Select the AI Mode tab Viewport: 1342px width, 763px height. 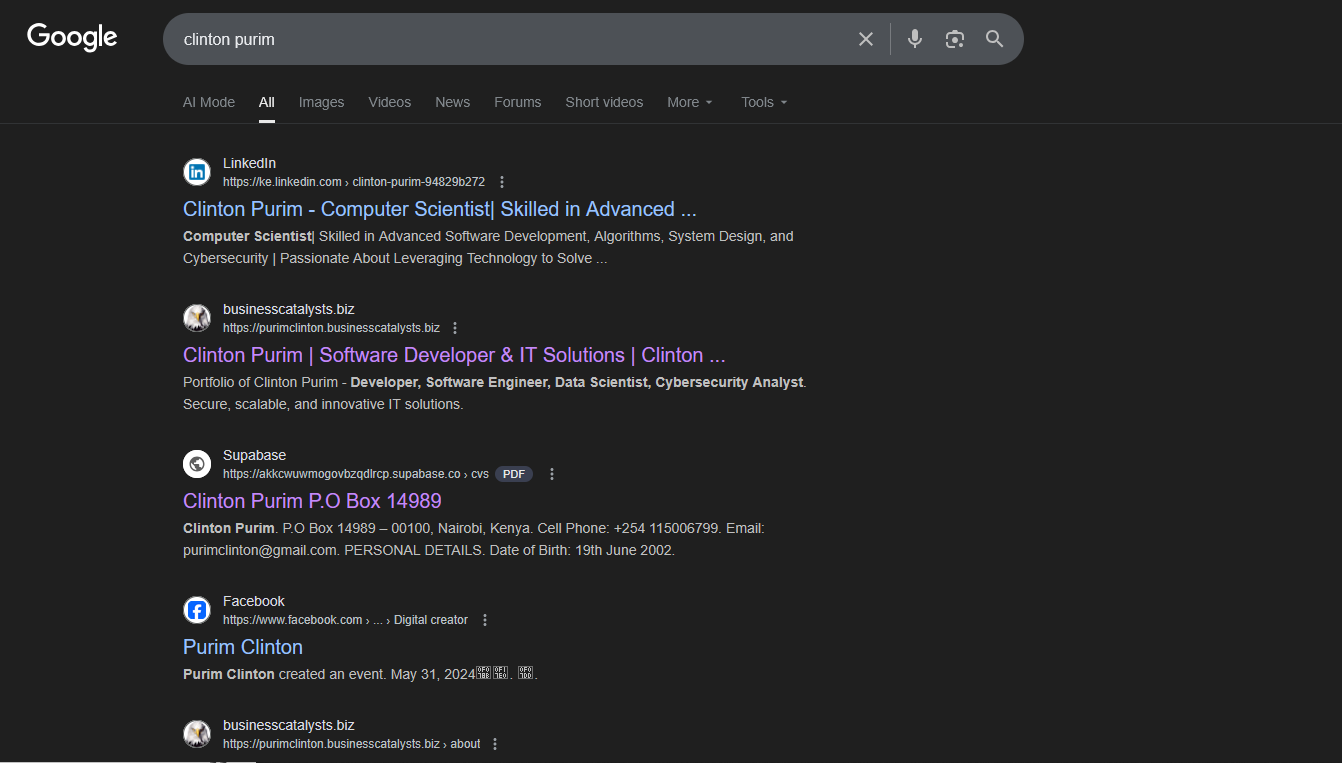tap(209, 102)
